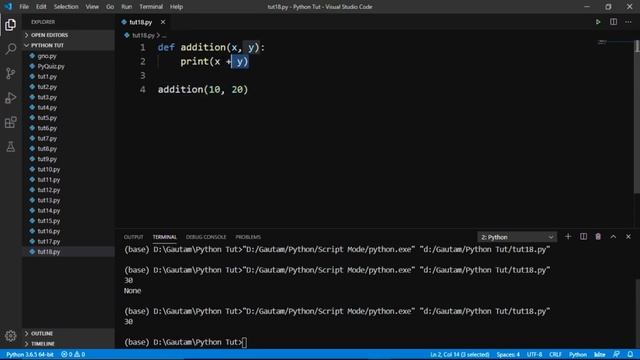640x360 pixels.
Task: Close the terminal panel
Action: pos(628,237)
